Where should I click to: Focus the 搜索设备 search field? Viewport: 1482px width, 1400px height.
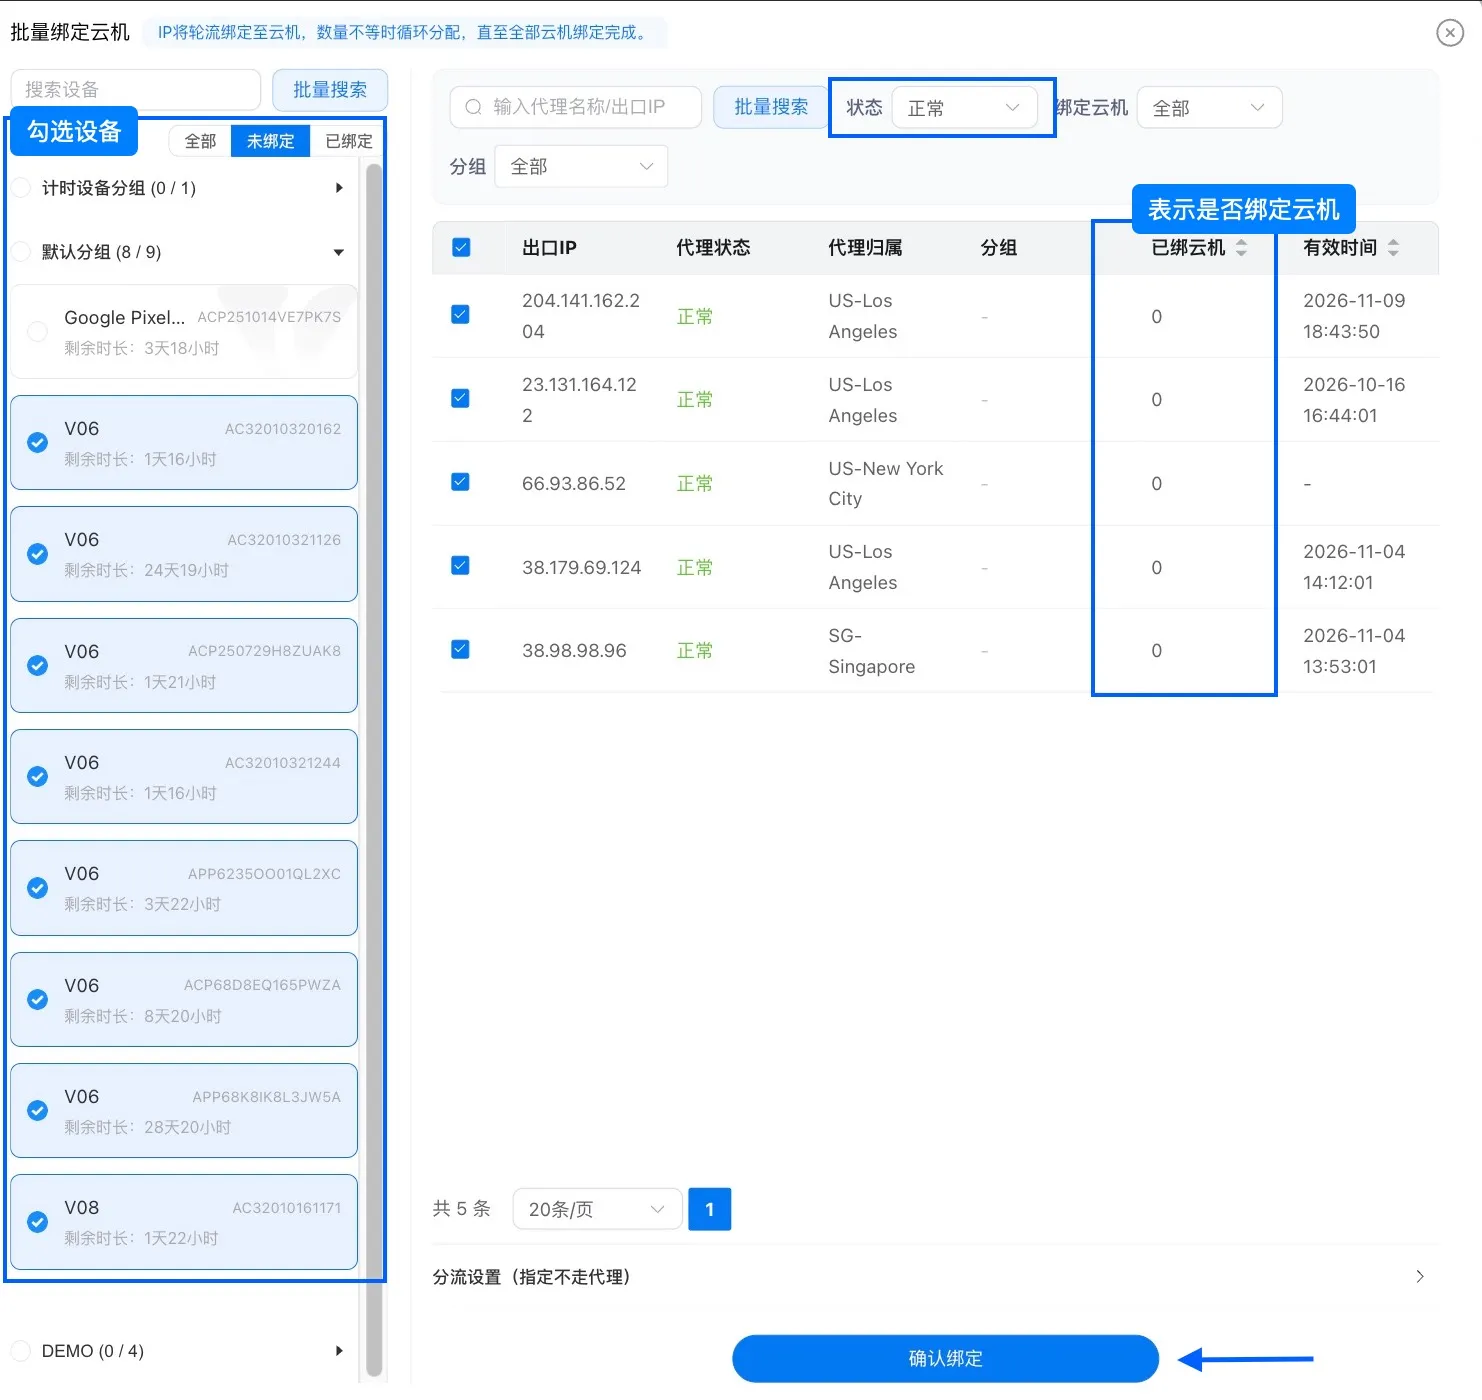[136, 90]
